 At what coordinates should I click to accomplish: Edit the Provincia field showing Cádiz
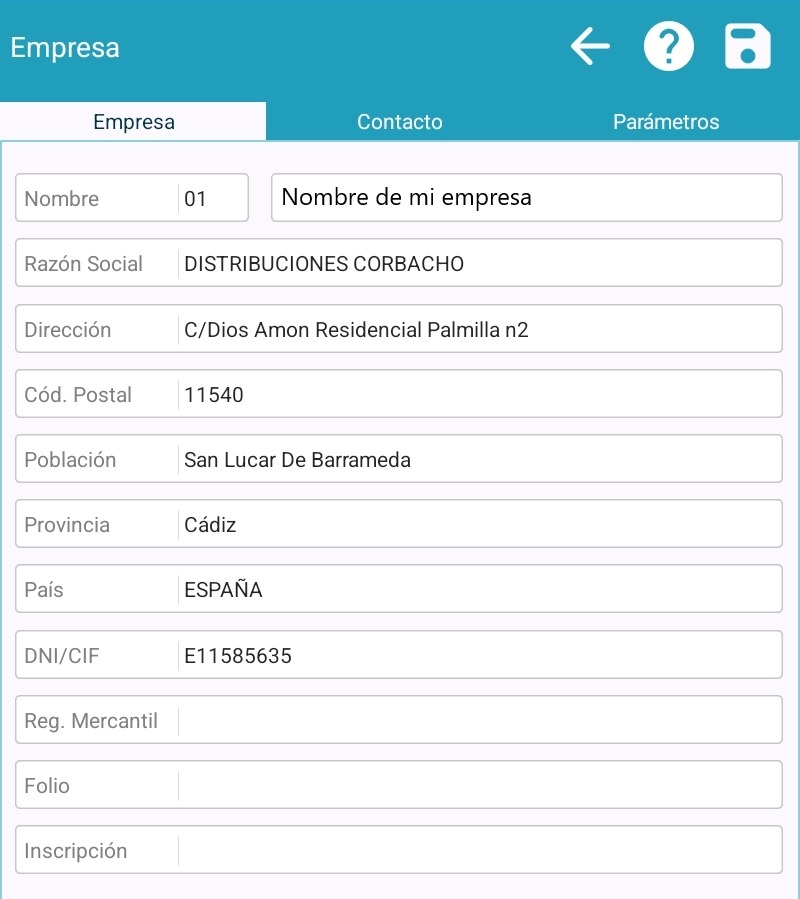(x=478, y=525)
